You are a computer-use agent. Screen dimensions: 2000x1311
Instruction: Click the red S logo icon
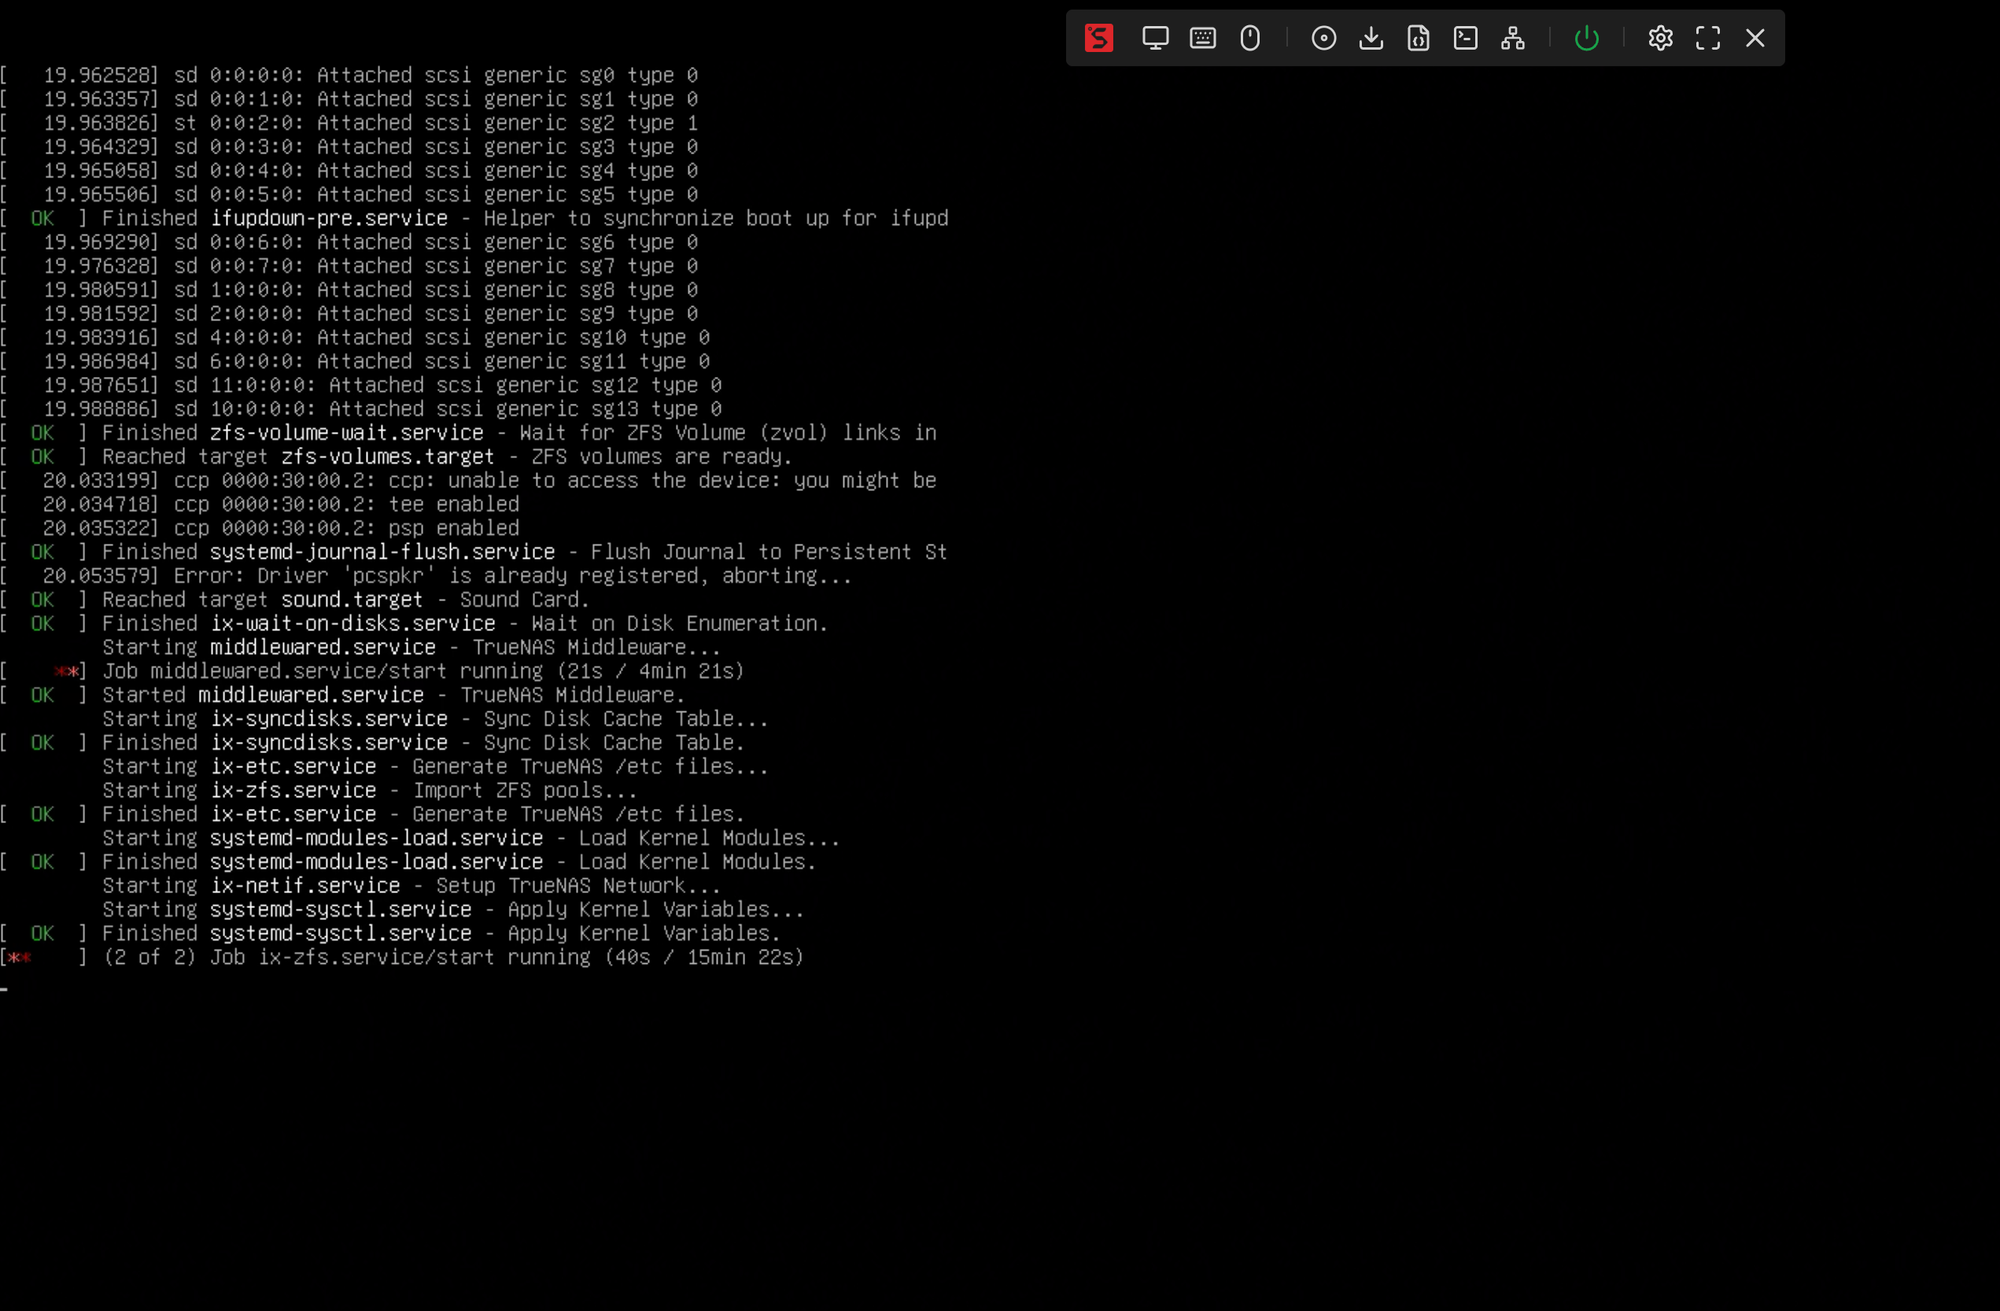(x=1099, y=38)
